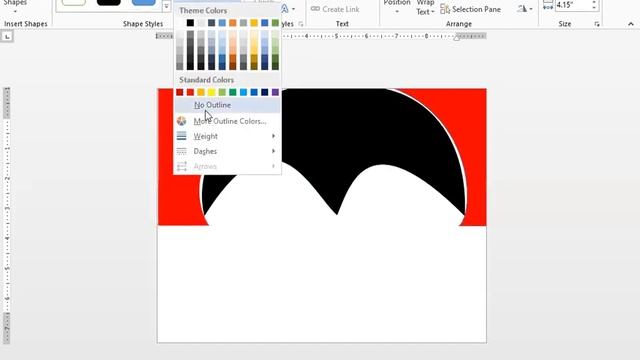Screen dimensions: 640x360
Task: Pick the green theme color swatch
Action: tap(275, 23)
